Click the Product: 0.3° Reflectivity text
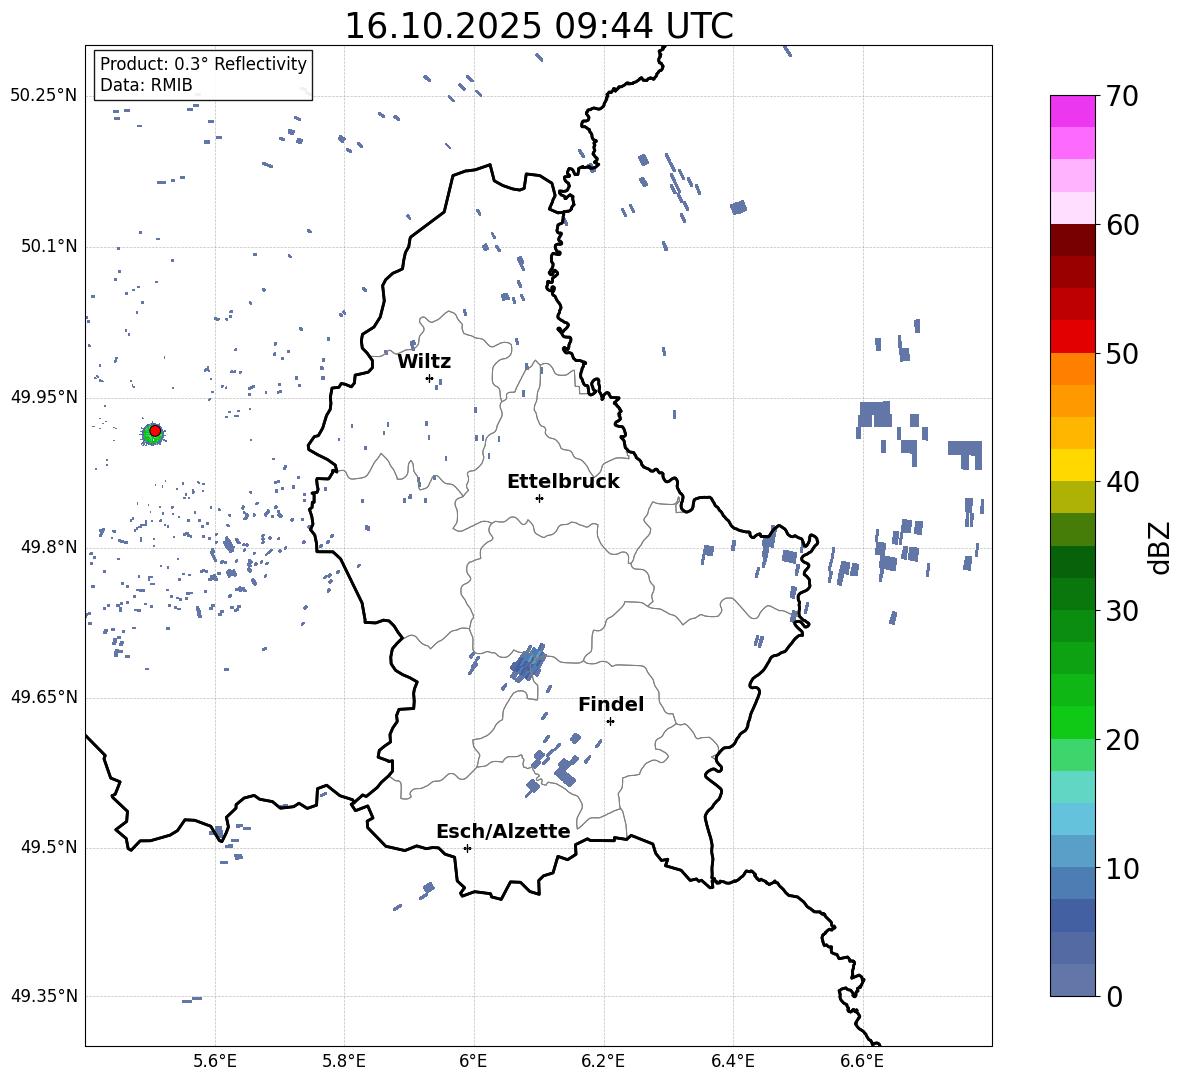The height and width of the screenshot is (1081, 1184). coord(203,64)
